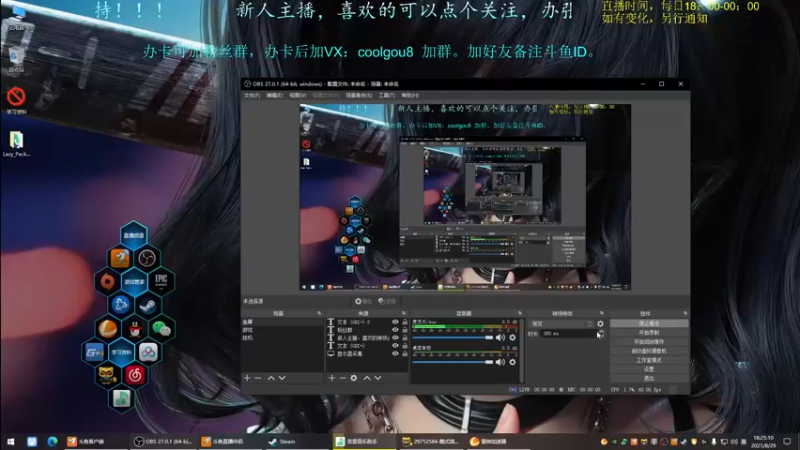Mute the second mixer audio channel

500,362
